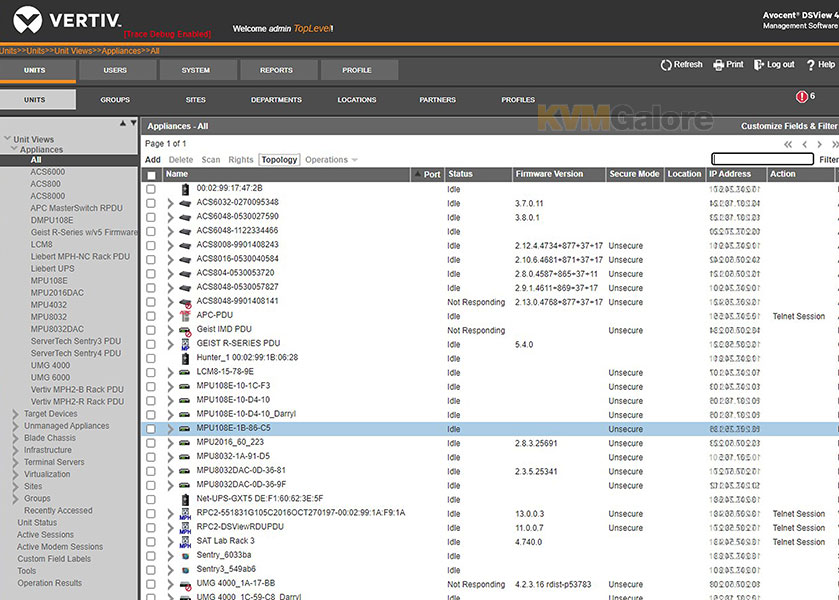Toggle the select-all checkbox in the table header
Viewport: 839px width, 600px height.
[x=151, y=175]
